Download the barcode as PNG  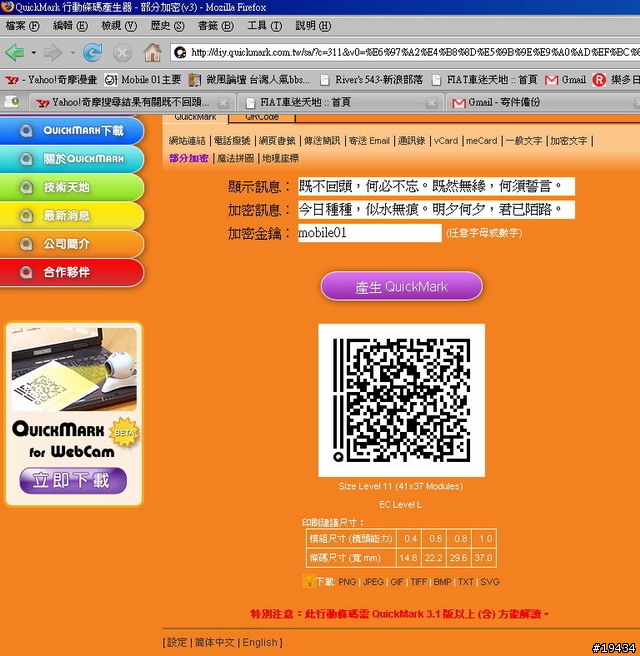pos(347,582)
